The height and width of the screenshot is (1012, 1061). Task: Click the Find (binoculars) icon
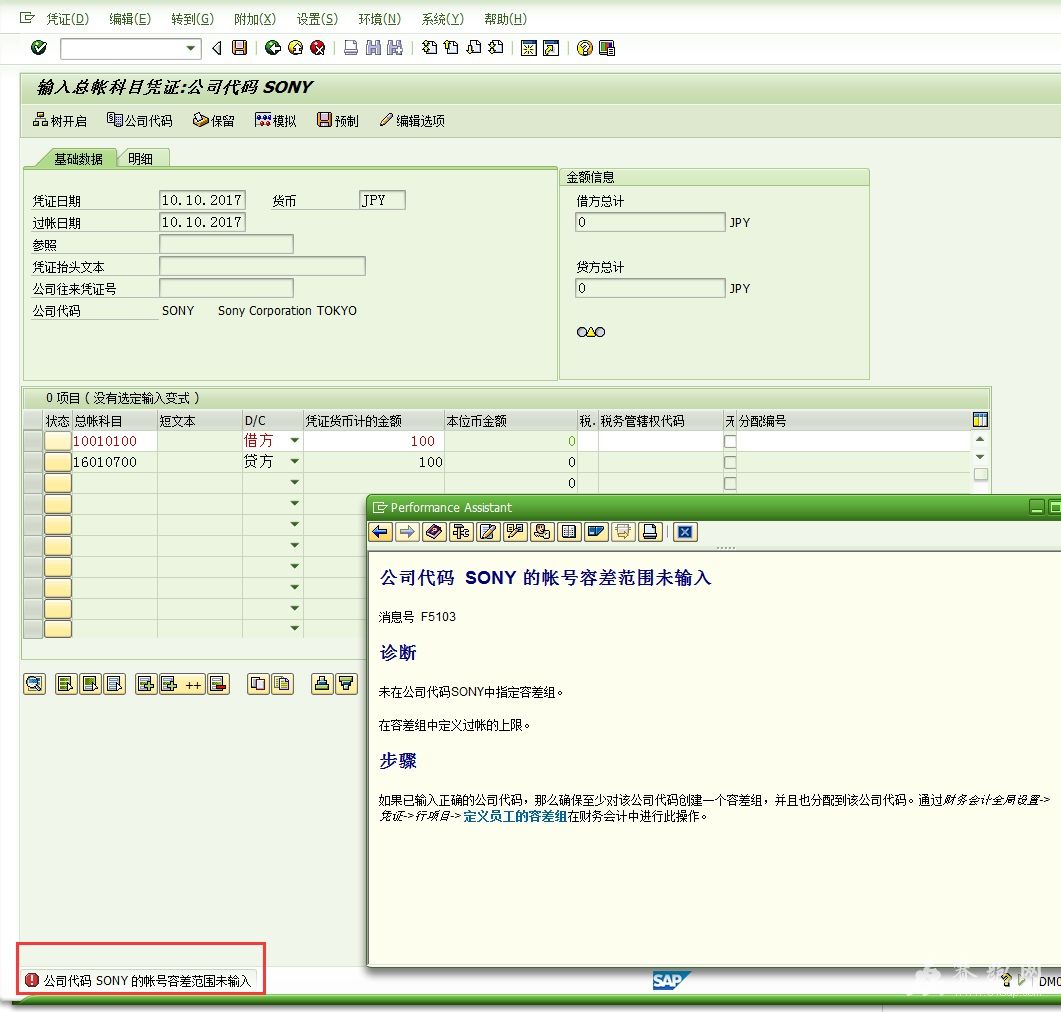(373, 47)
